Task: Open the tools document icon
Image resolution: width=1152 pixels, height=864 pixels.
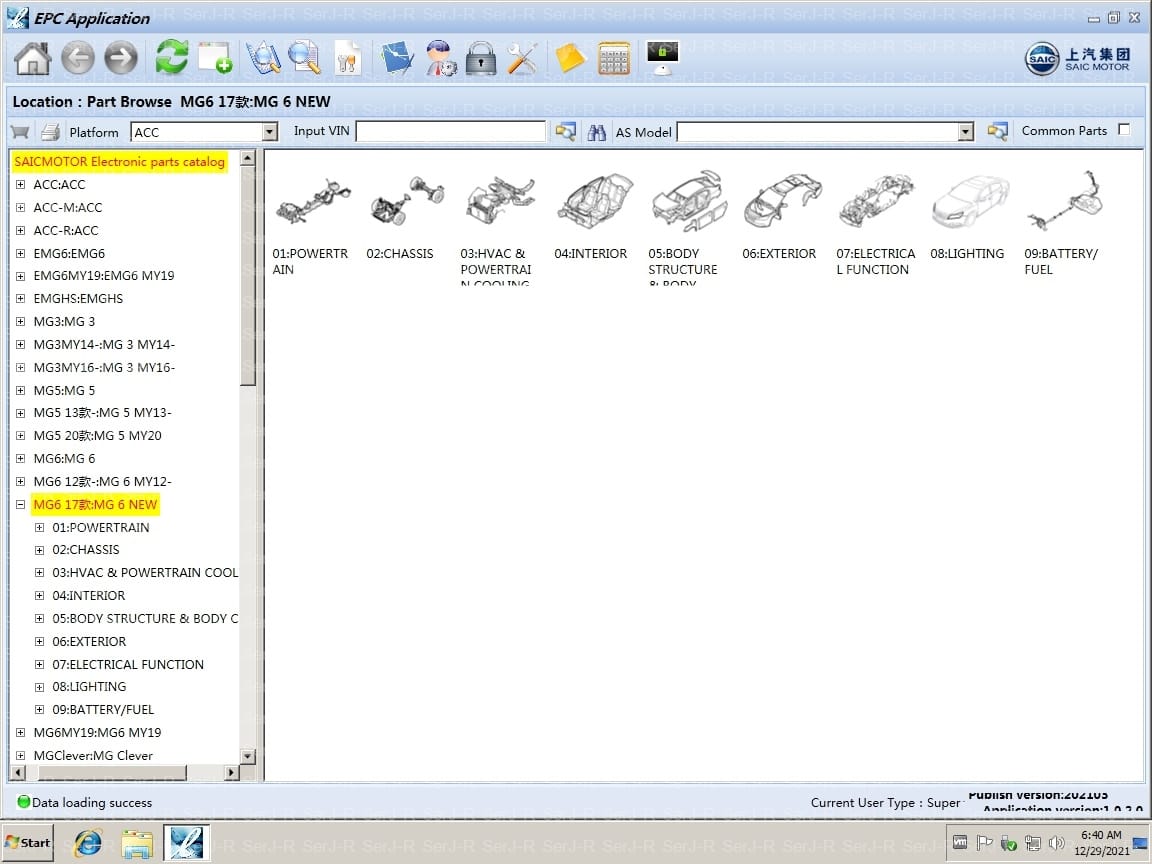Action: tap(347, 58)
